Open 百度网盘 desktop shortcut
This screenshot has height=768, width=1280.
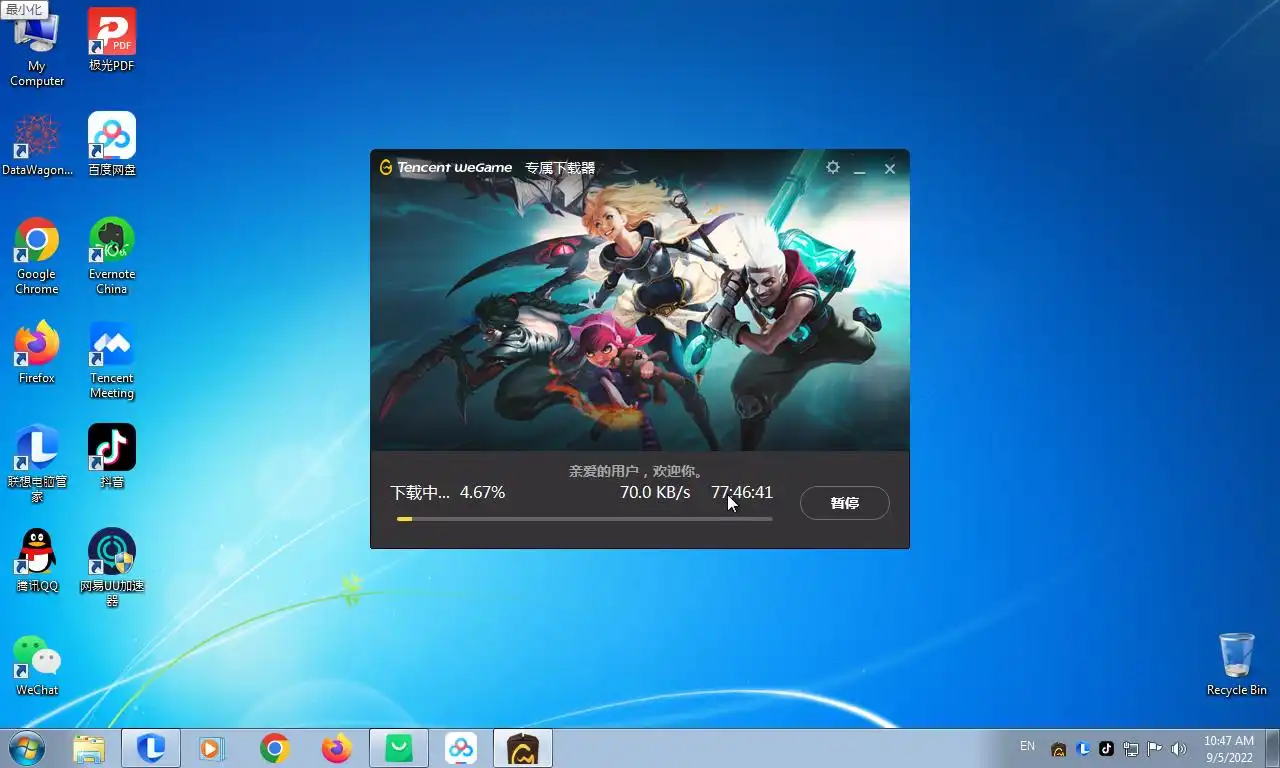click(x=112, y=146)
